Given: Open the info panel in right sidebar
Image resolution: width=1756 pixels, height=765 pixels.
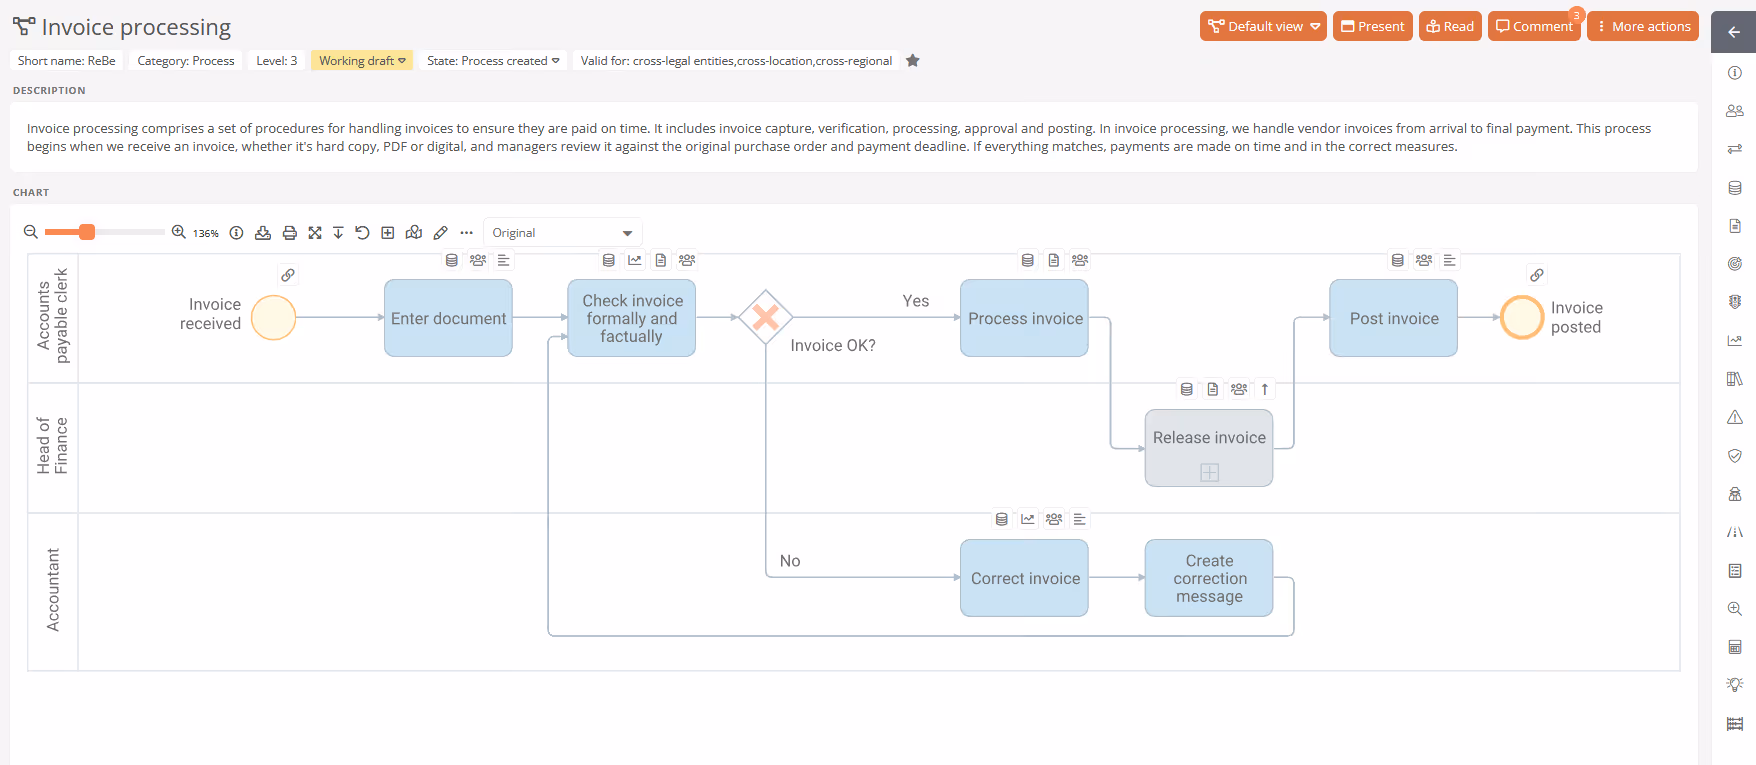Looking at the screenshot, I should click(1735, 73).
